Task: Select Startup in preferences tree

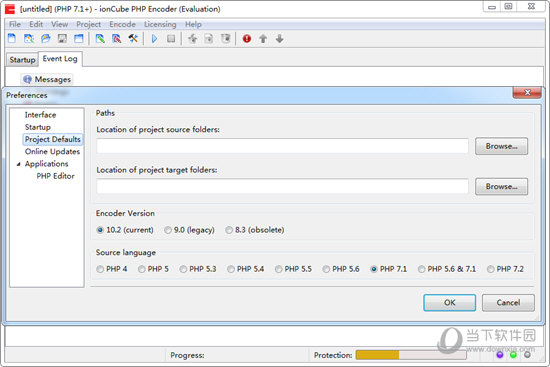Action: (x=38, y=127)
